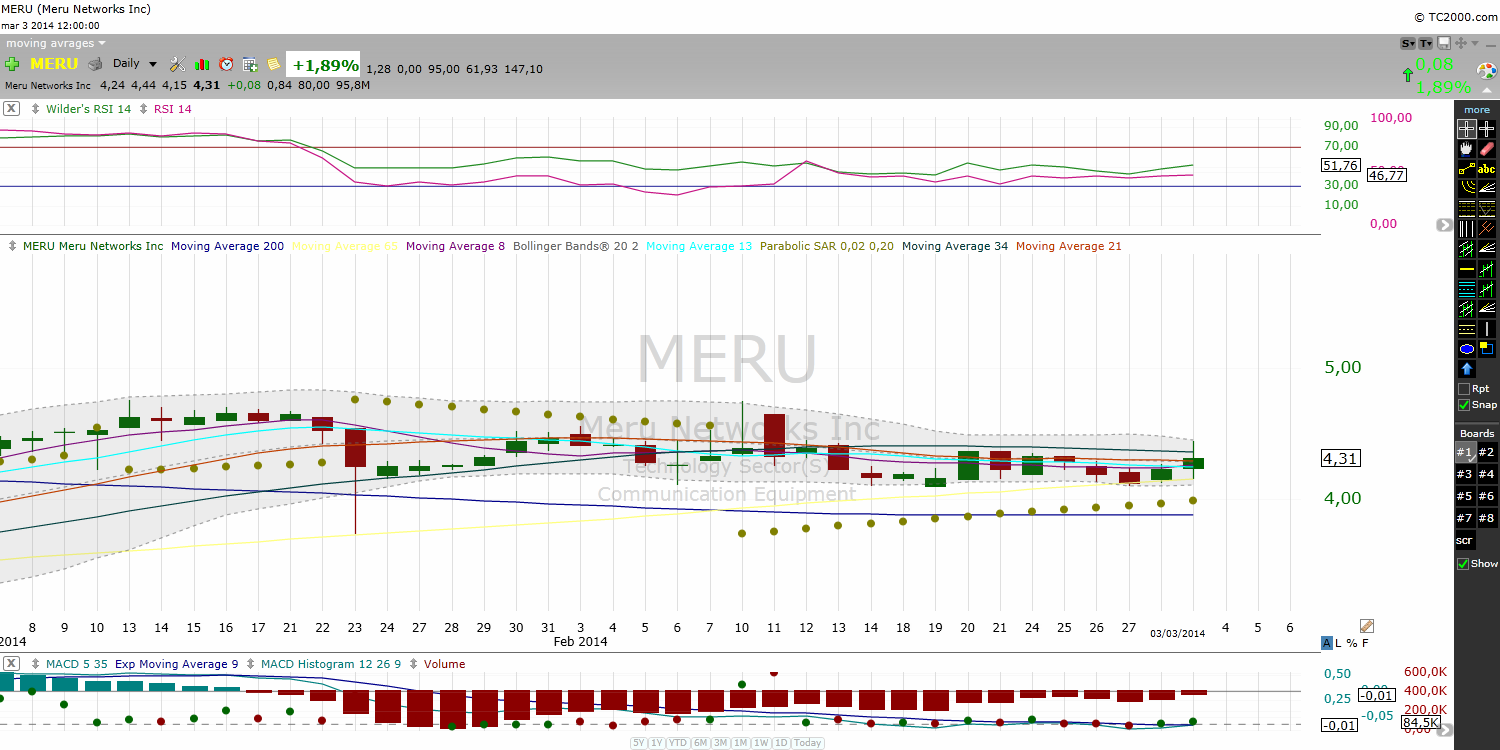This screenshot has height=750, width=1500.
Task: Click the reorder arrows left of Wilder's RSI
Action: click(37, 109)
